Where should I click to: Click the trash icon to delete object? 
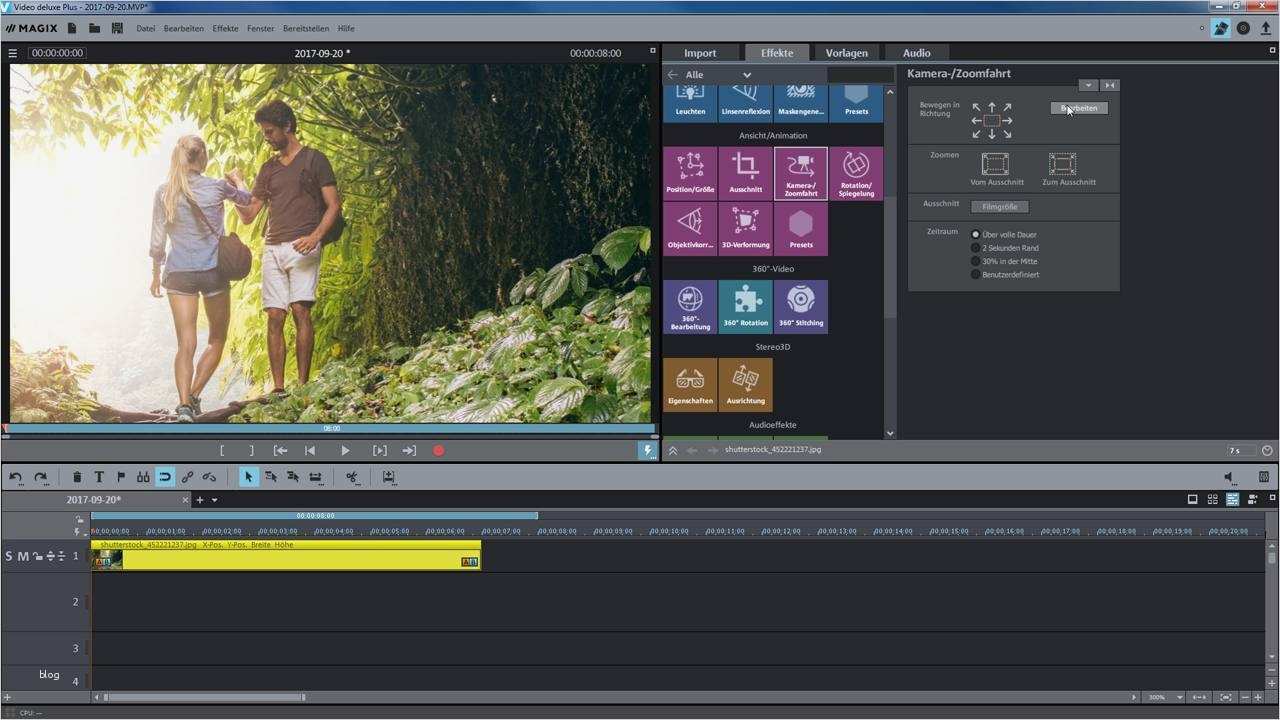coord(77,478)
